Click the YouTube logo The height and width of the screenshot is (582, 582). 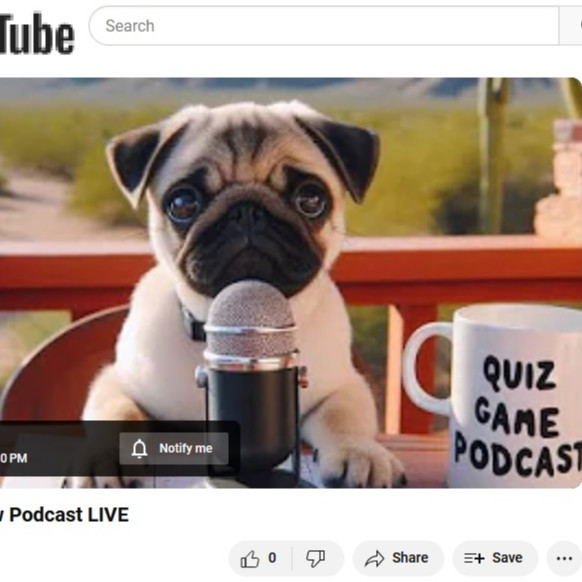[36, 33]
